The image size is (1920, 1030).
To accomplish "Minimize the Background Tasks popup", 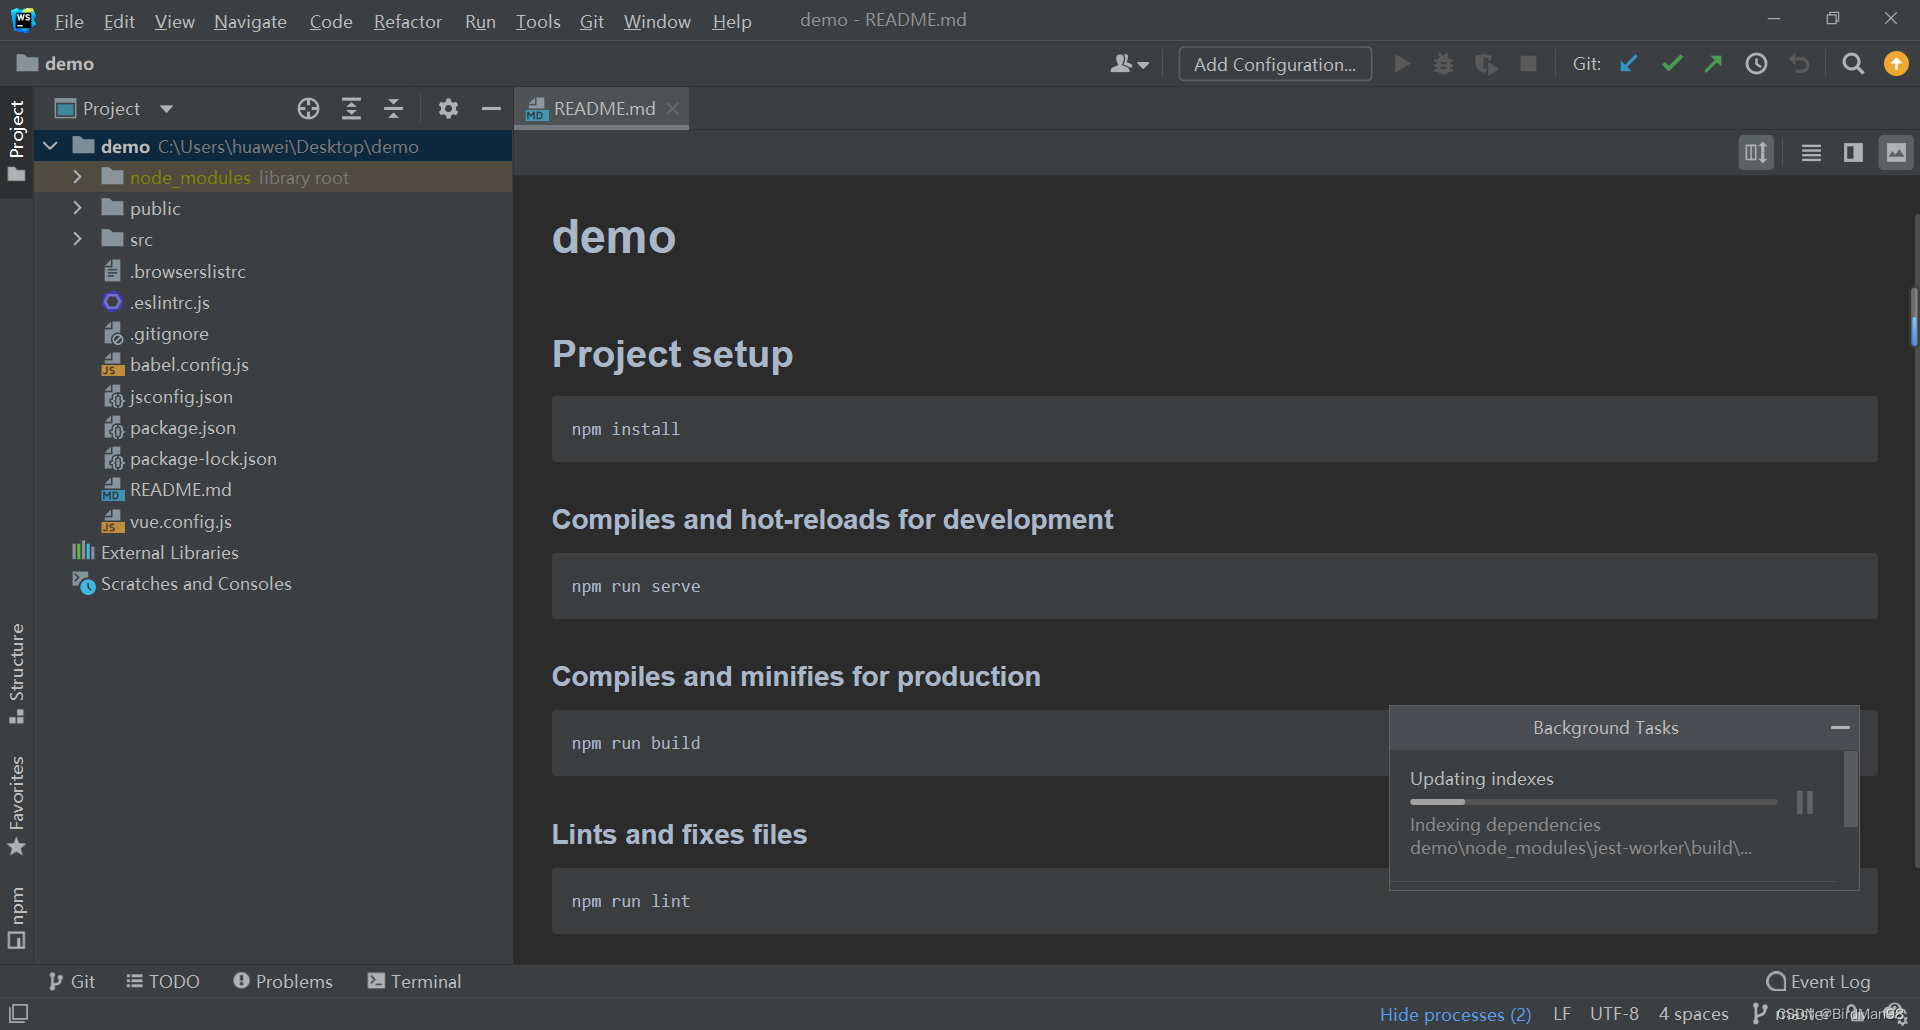I will [1840, 728].
